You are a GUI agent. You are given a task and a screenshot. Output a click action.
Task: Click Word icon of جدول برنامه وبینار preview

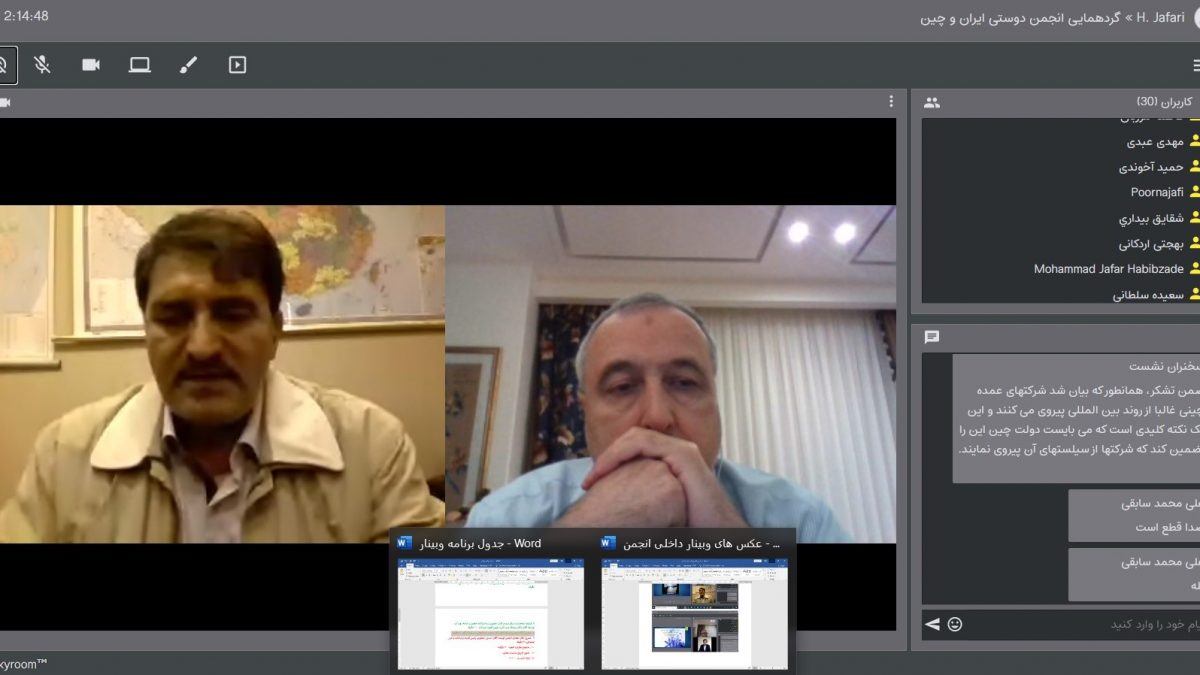(404, 543)
